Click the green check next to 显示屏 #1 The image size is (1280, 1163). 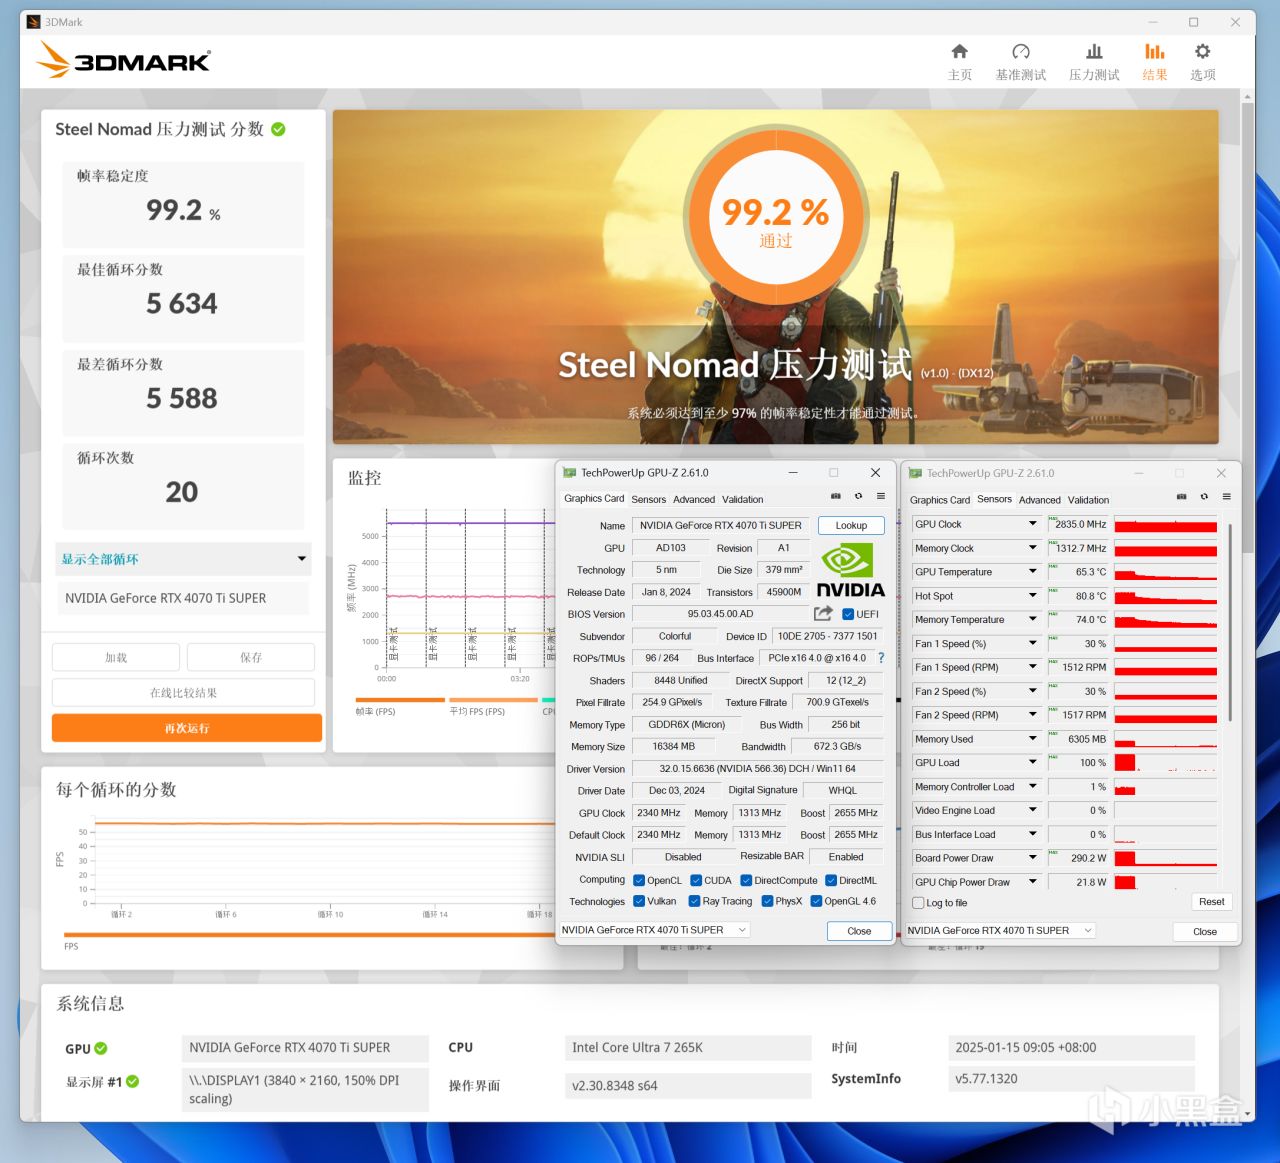(x=133, y=1082)
